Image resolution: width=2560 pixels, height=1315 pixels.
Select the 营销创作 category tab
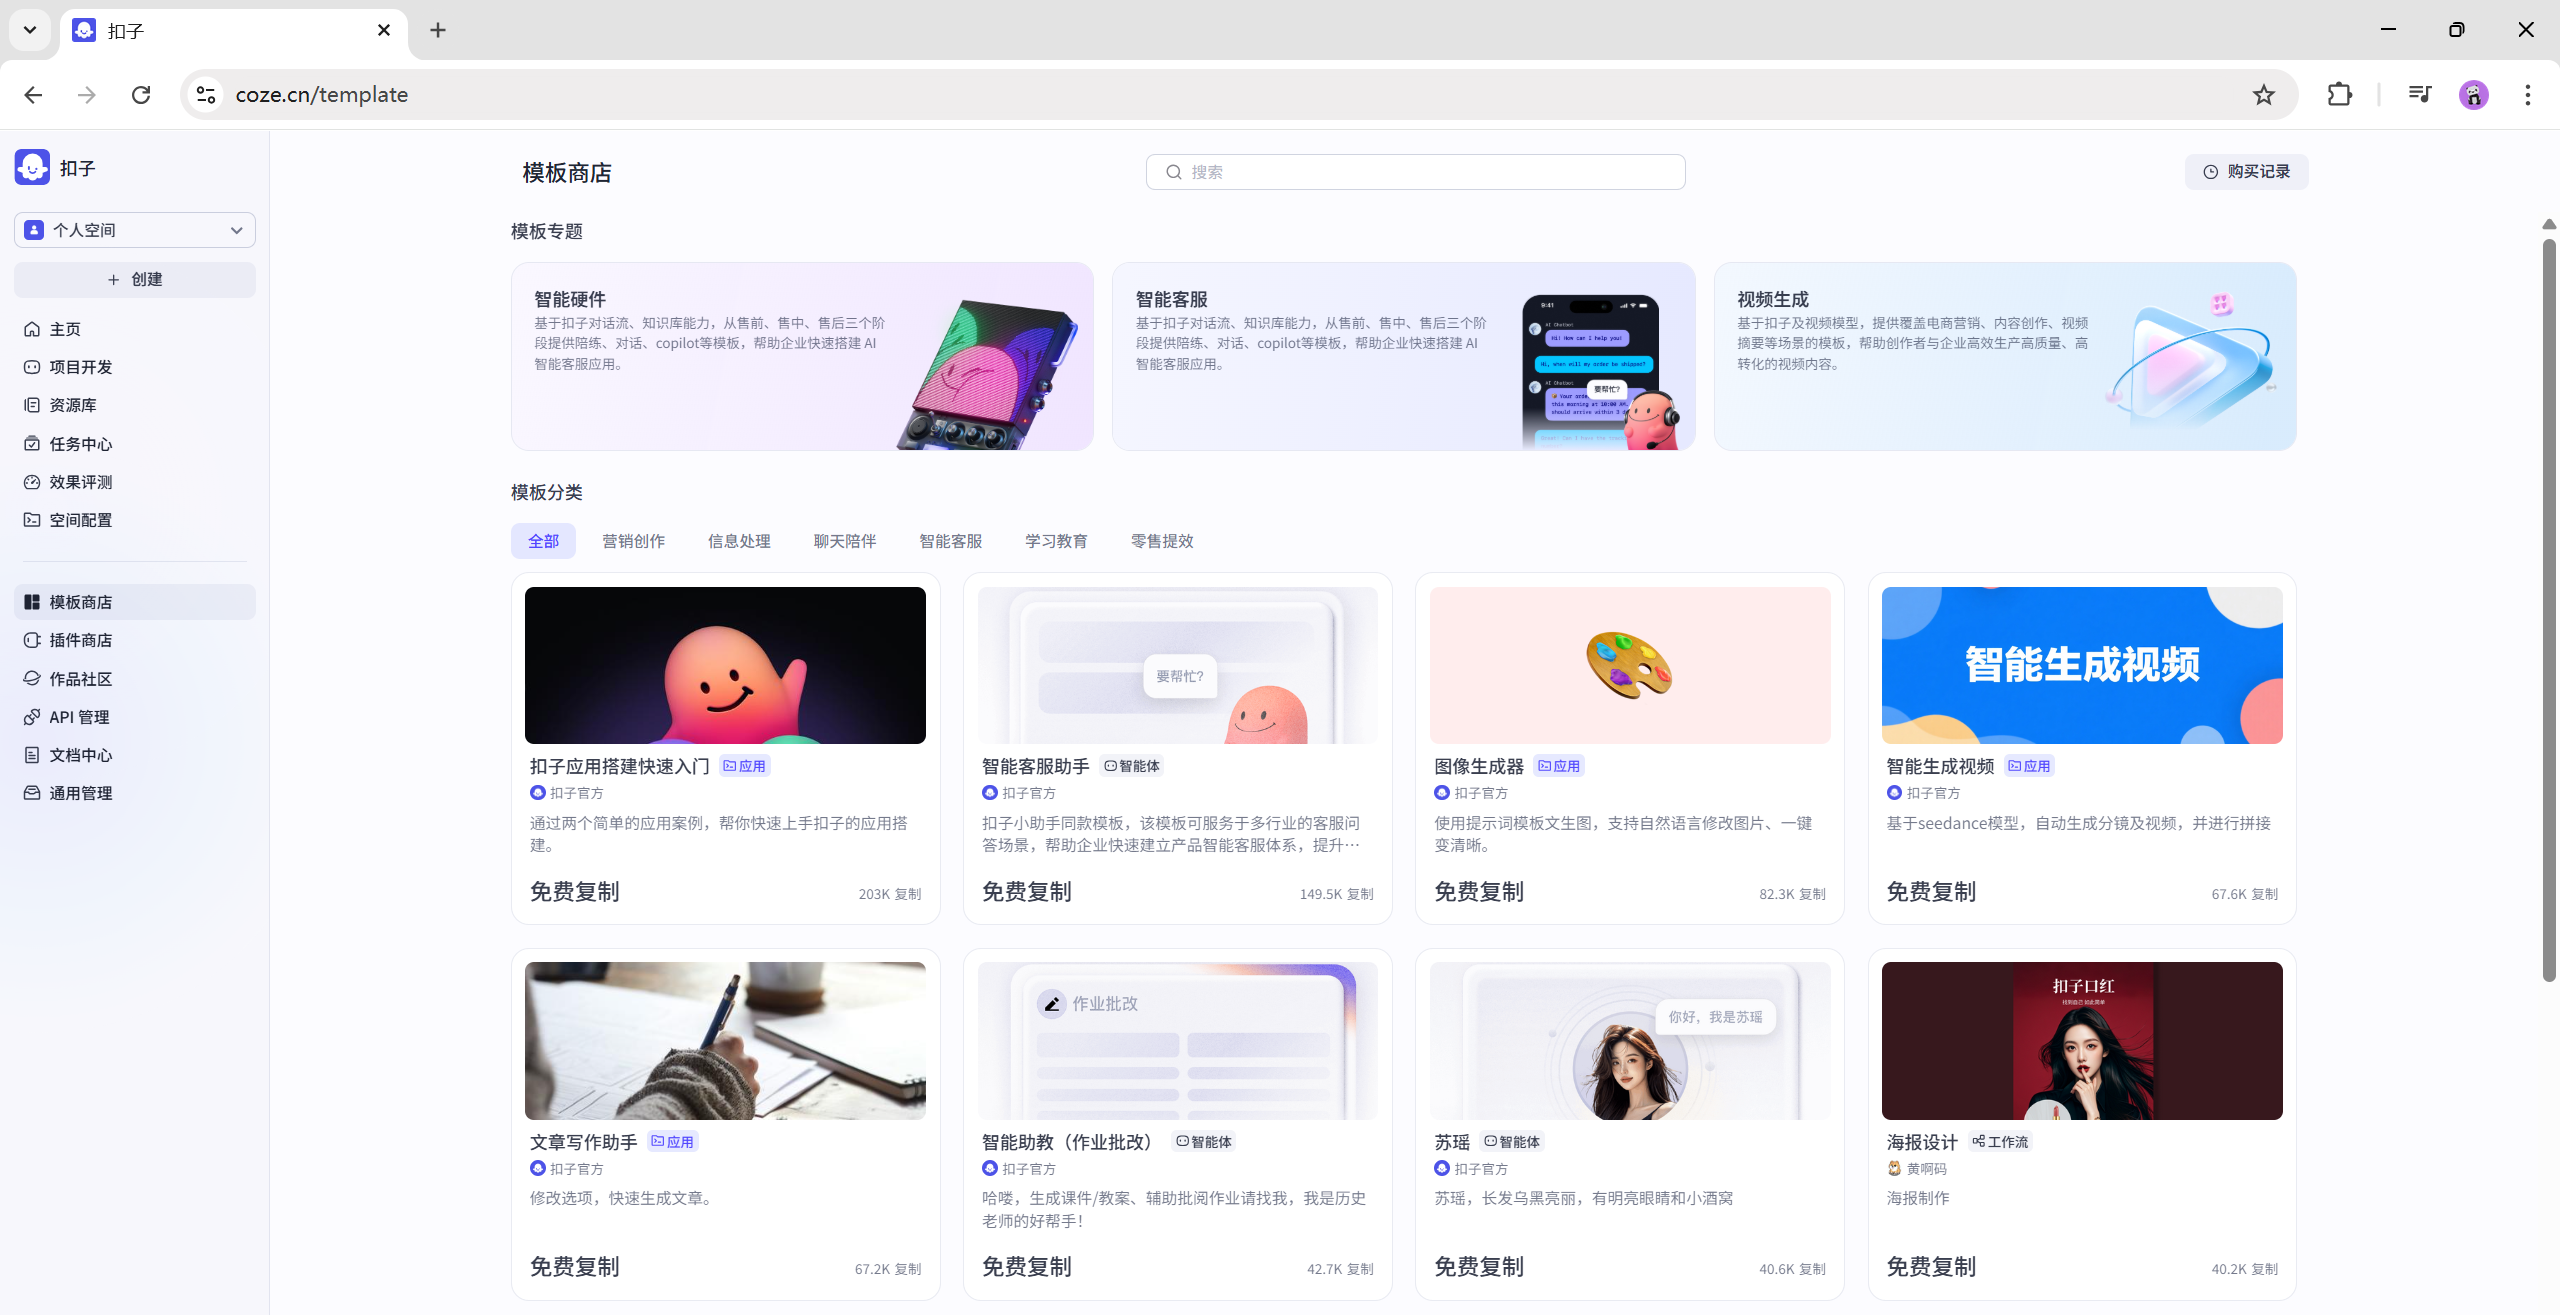(633, 541)
